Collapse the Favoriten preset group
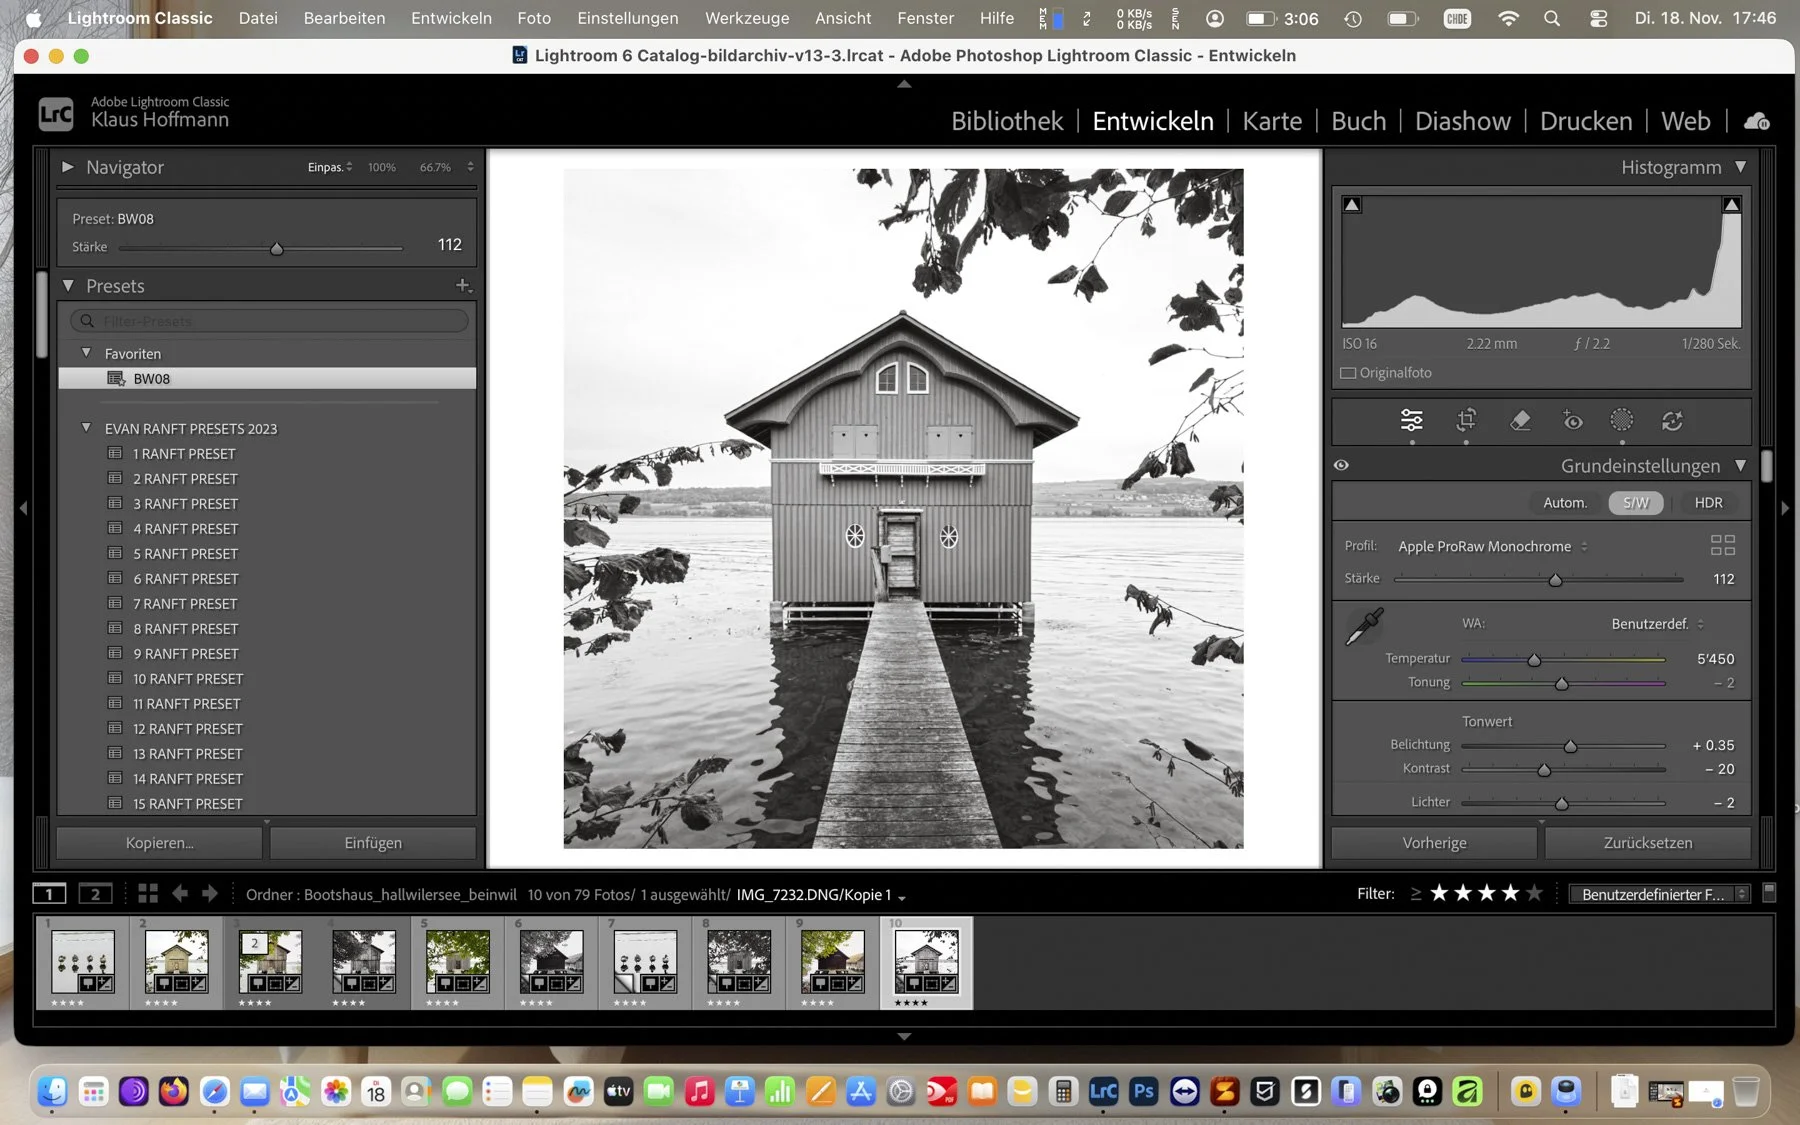1800x1125 pixels. [x=86, y=353]
